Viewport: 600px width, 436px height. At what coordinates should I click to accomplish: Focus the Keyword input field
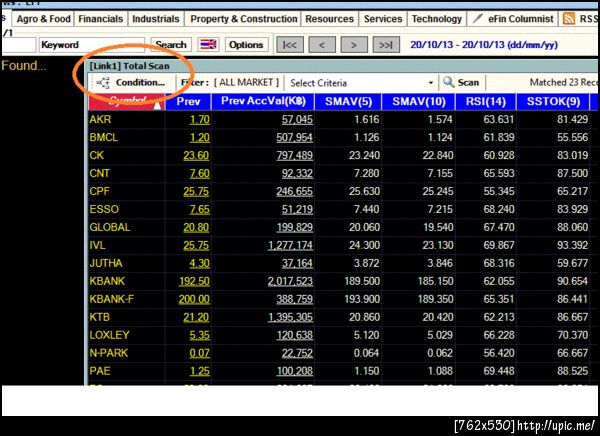[92, 45]
